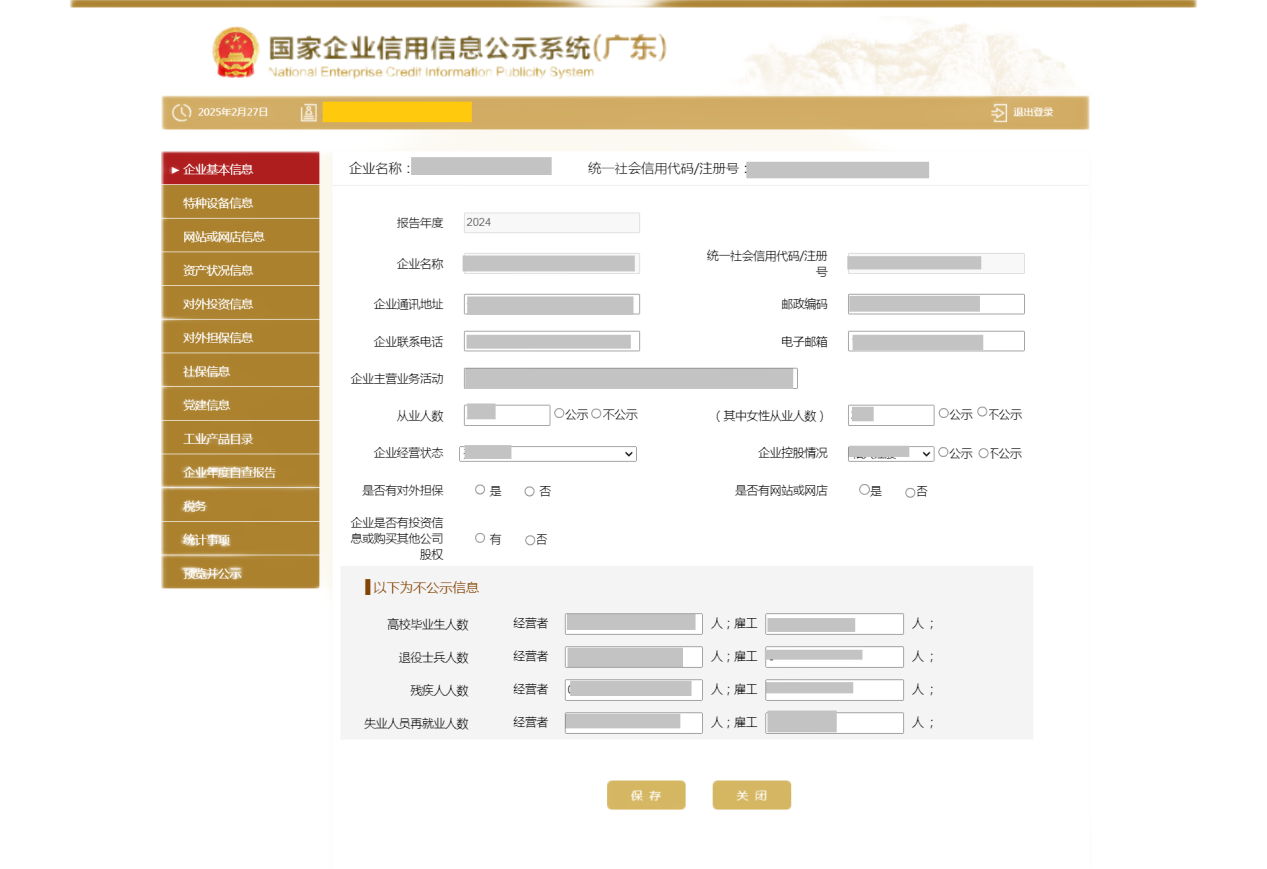Go to 资产状况信息 section

[241, 270]
